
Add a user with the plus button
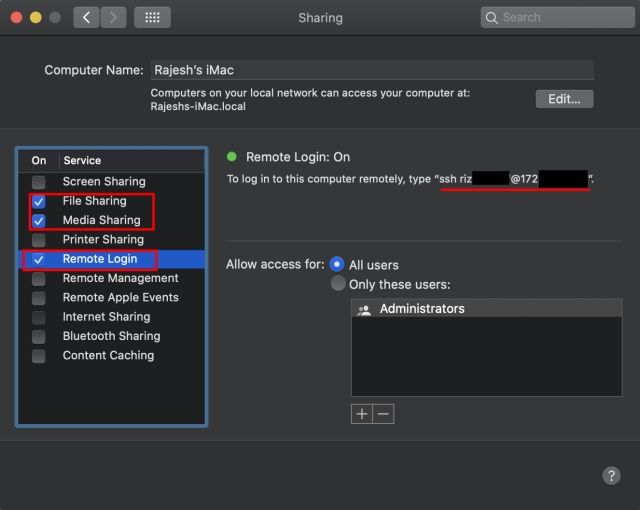(x=362, y=414)
